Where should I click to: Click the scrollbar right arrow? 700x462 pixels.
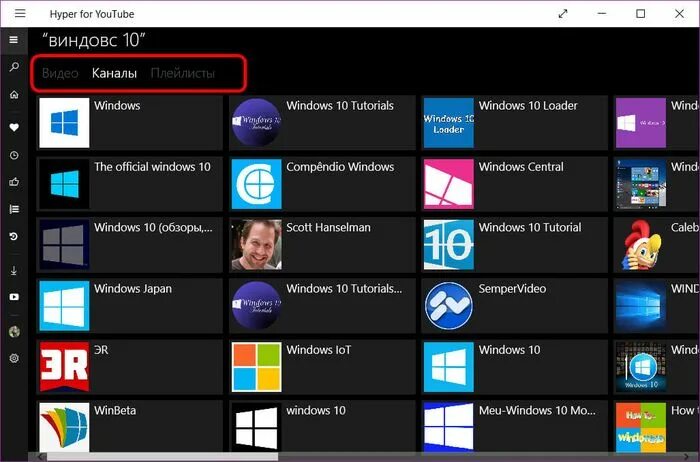[x=688, y=457]
